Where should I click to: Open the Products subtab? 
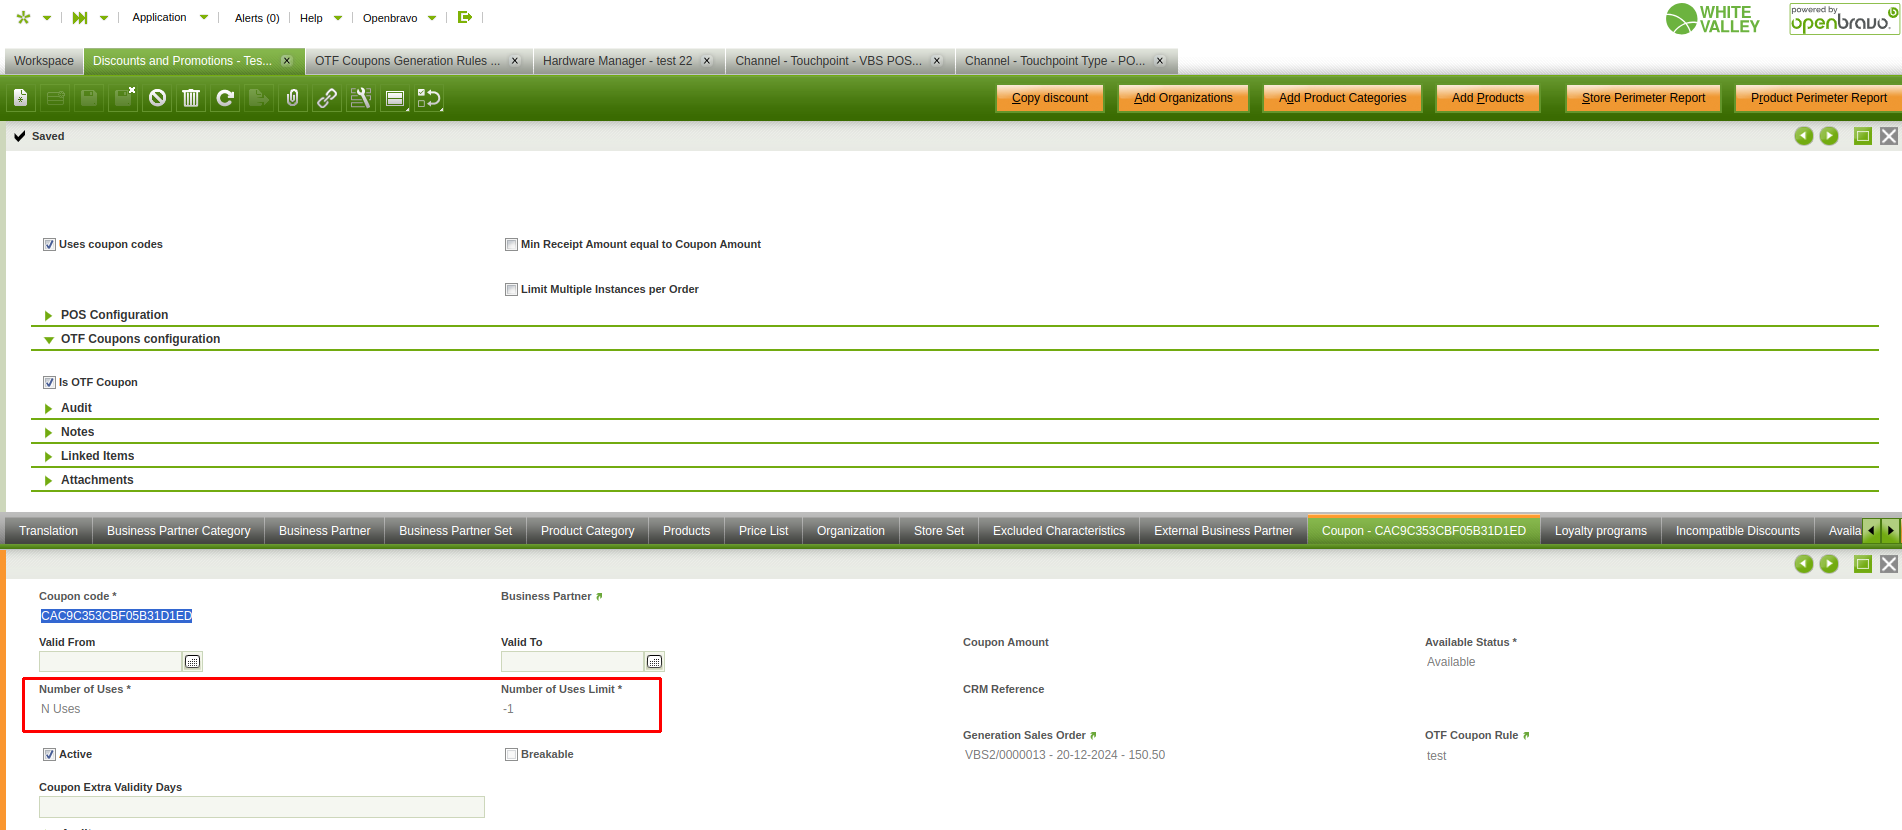686,531
